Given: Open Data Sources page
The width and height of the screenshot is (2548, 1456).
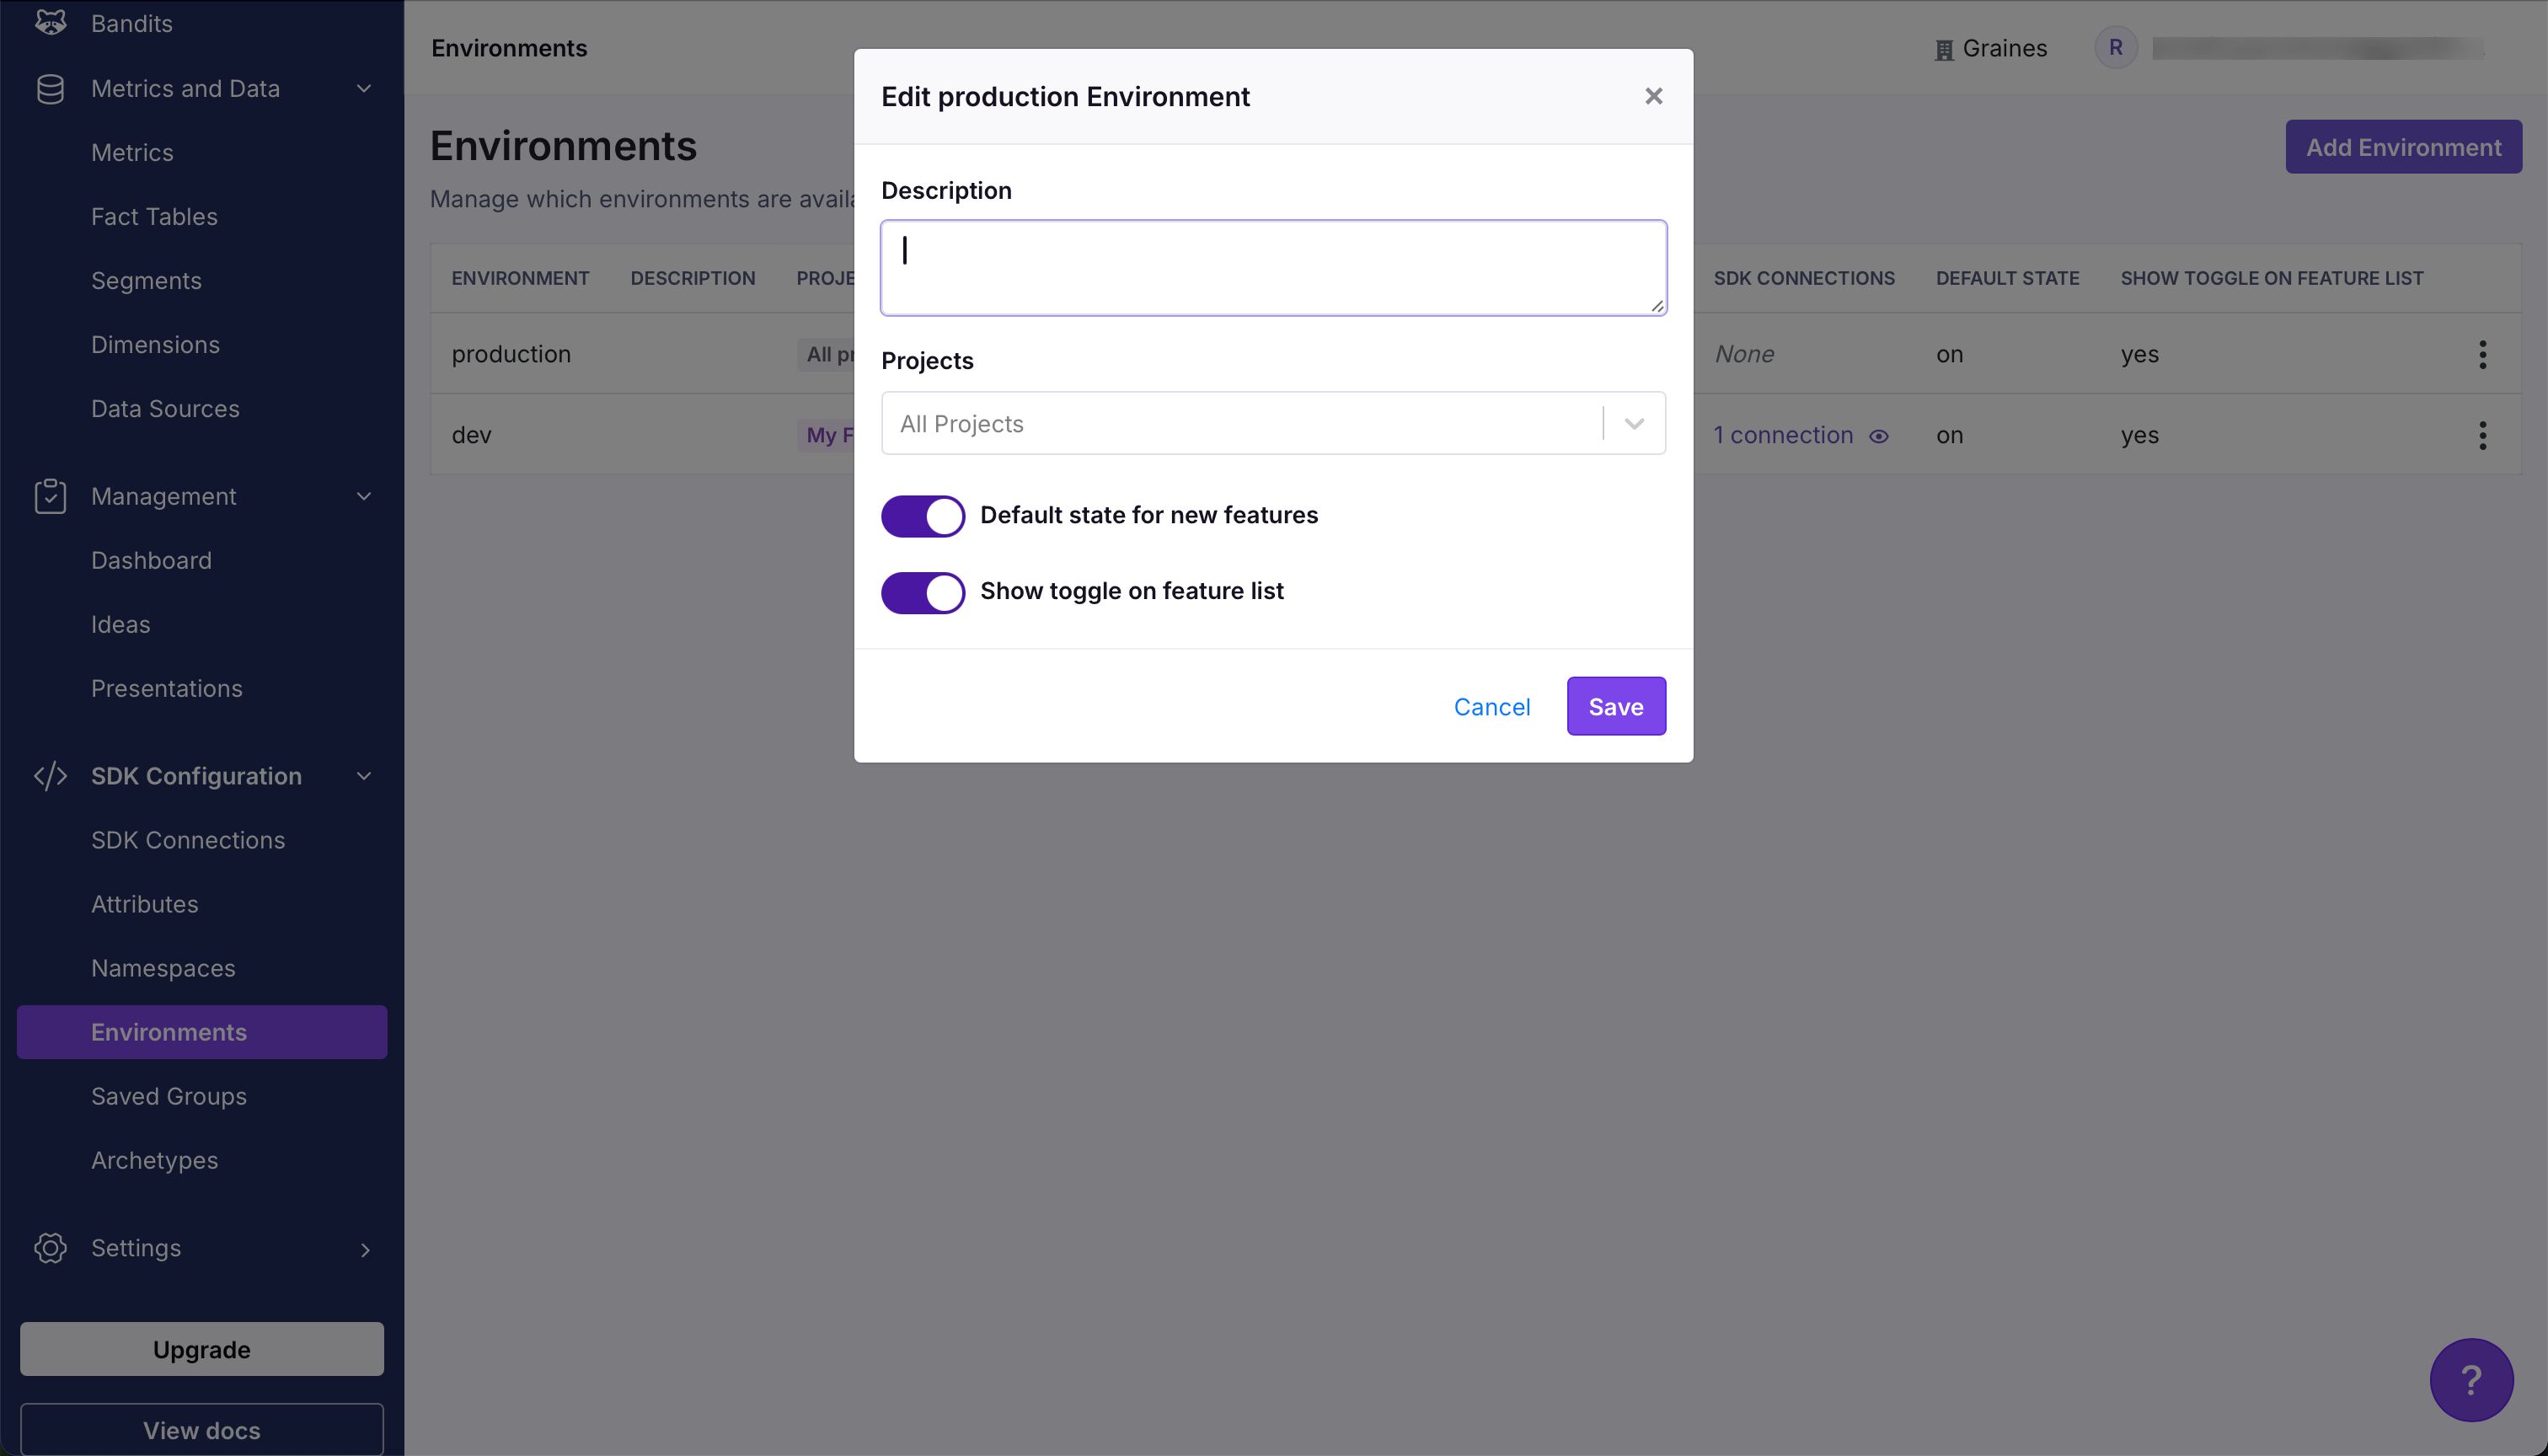Looking at the screenshot, I should pyautogui.click(x=165, y=408).
